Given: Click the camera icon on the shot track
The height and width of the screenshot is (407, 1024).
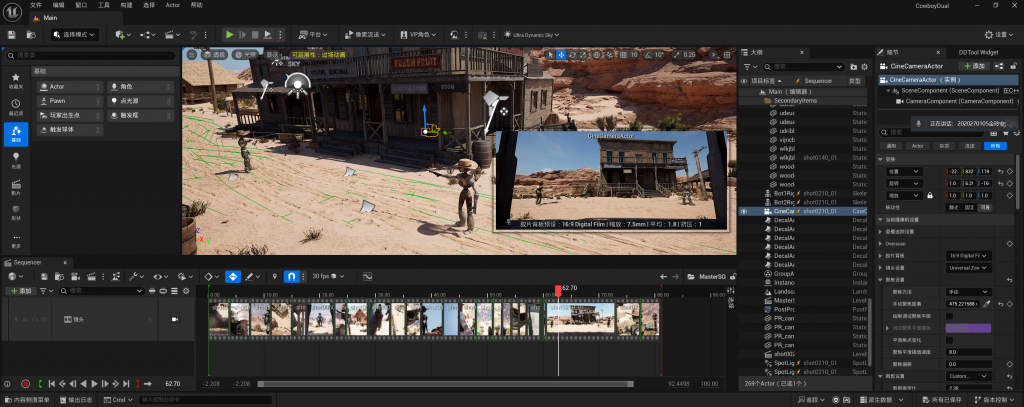Looking at the screenshot, I should 174,318.
